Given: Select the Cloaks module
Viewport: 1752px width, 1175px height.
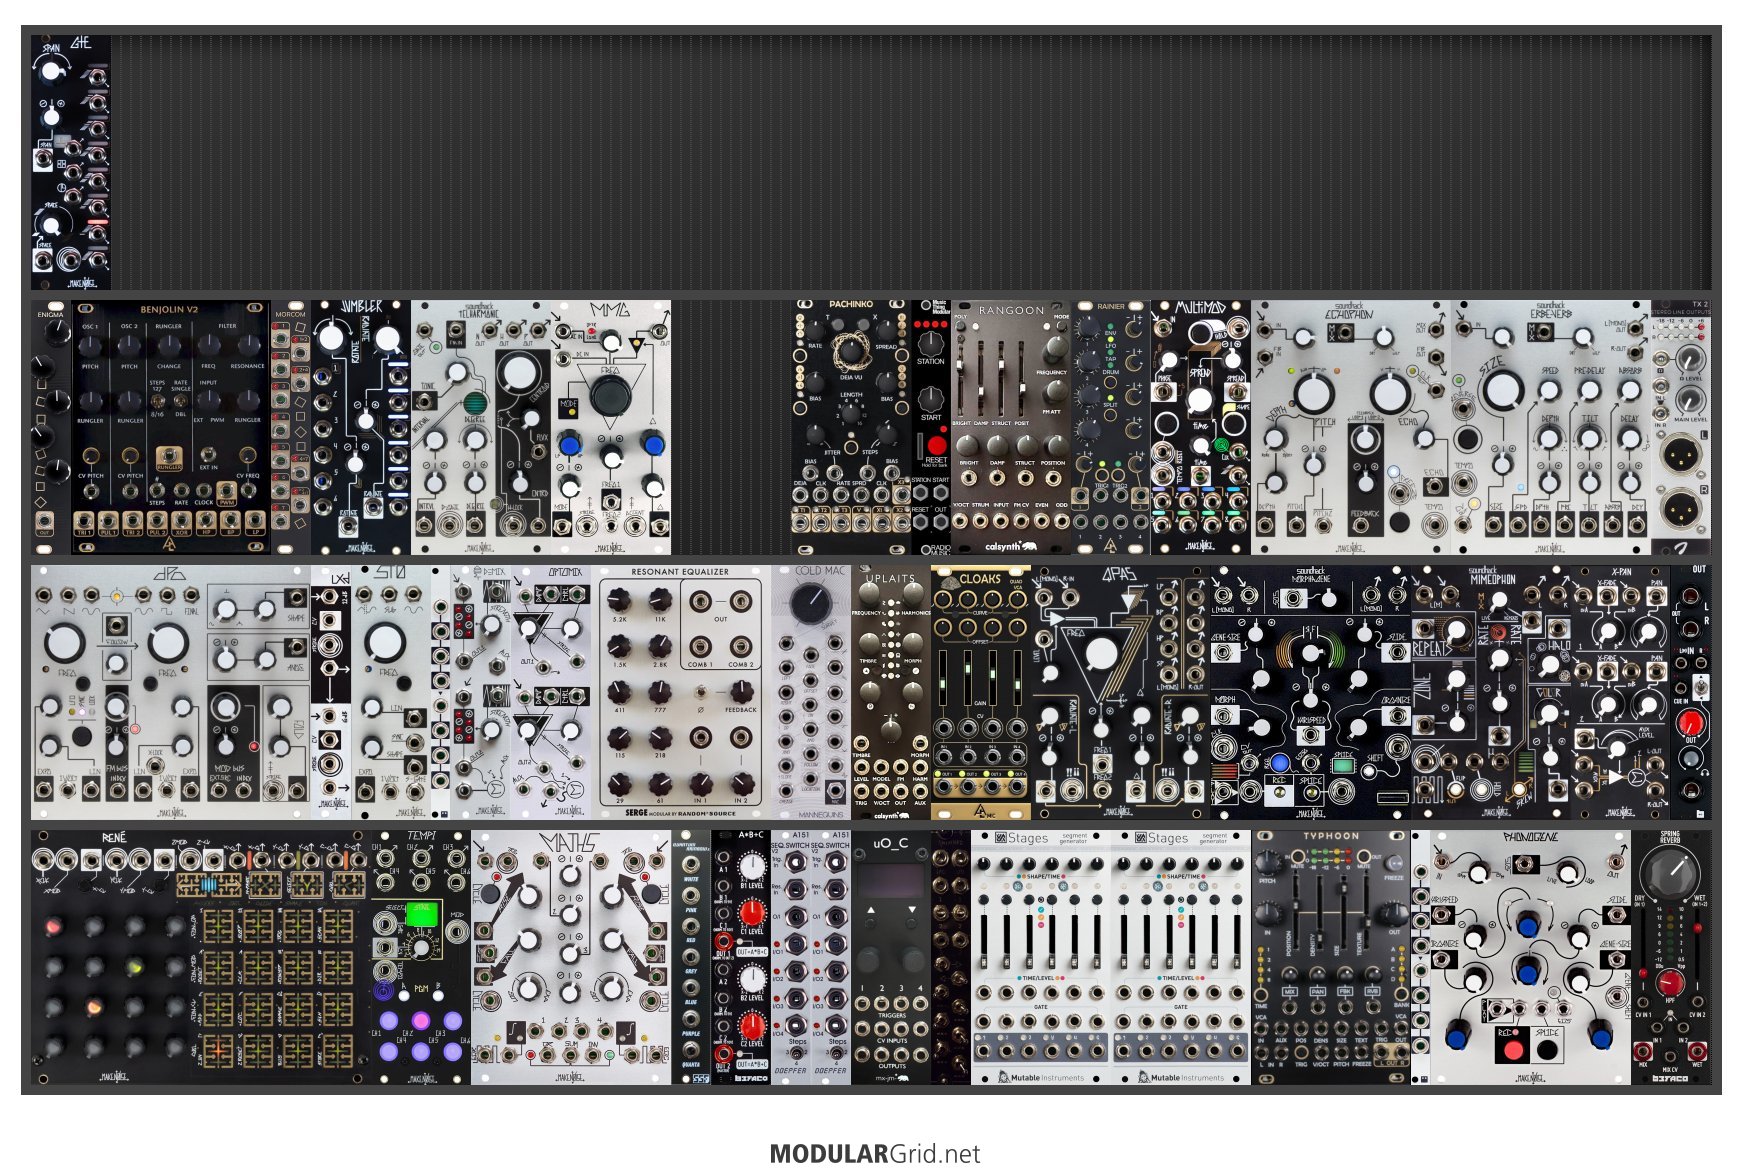Looking at the screenshot, I should tap(981, 692).
